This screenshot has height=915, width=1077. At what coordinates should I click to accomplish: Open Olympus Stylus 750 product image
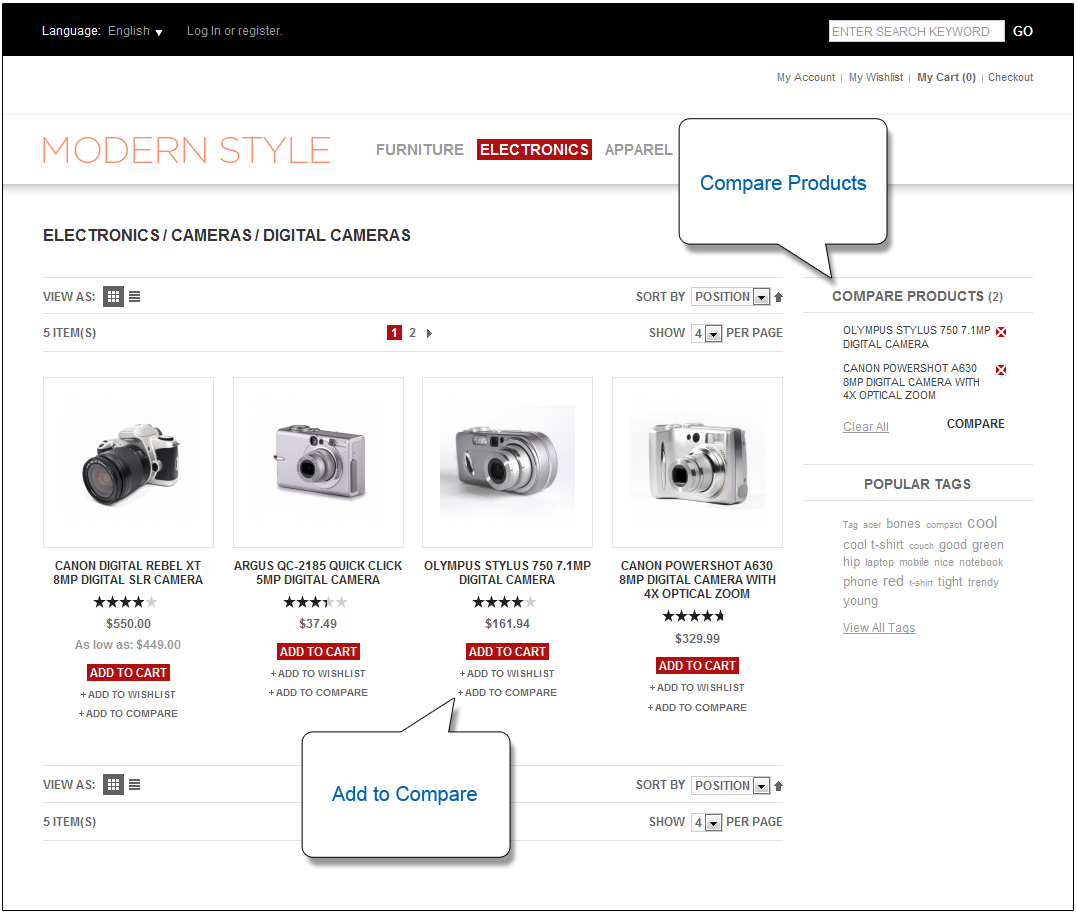tap(508, 462)
